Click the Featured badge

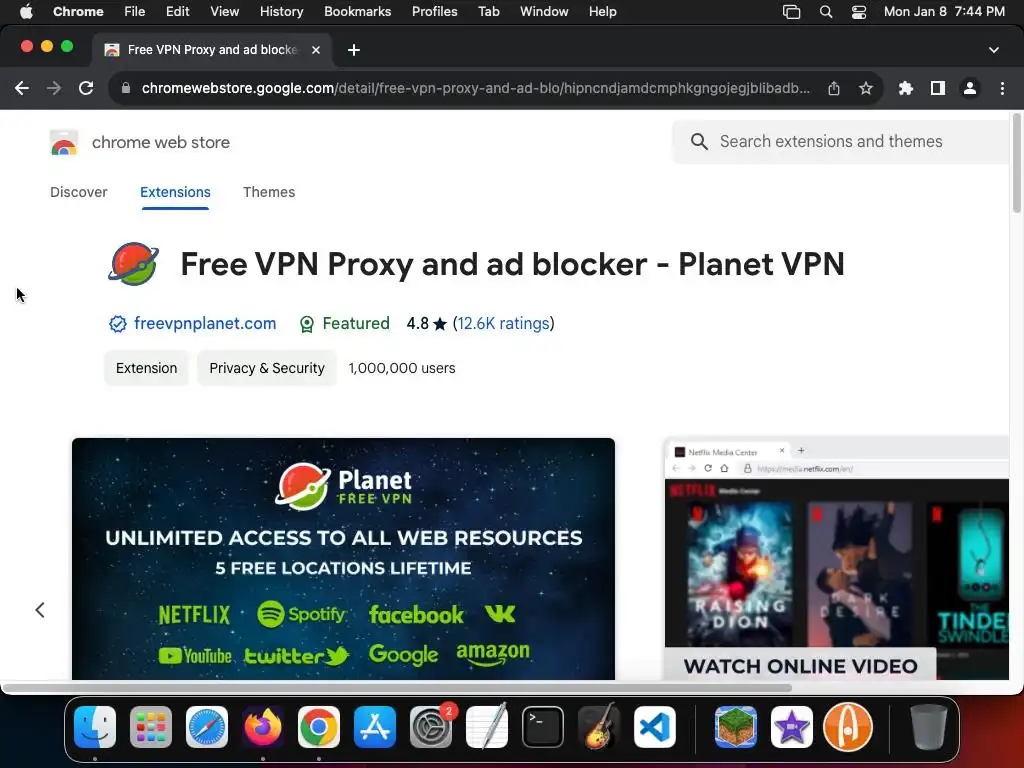click(345, 323)
